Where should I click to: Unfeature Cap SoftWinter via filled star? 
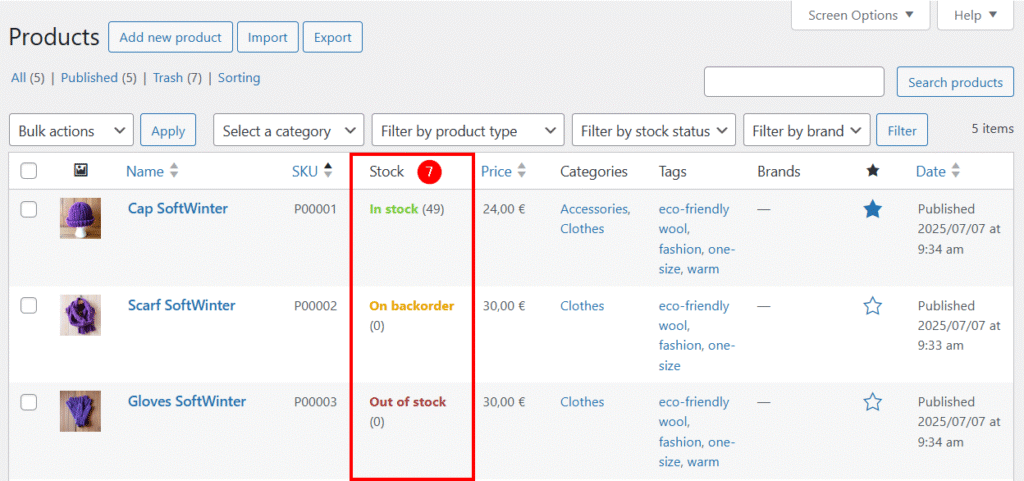click(873, 209)
